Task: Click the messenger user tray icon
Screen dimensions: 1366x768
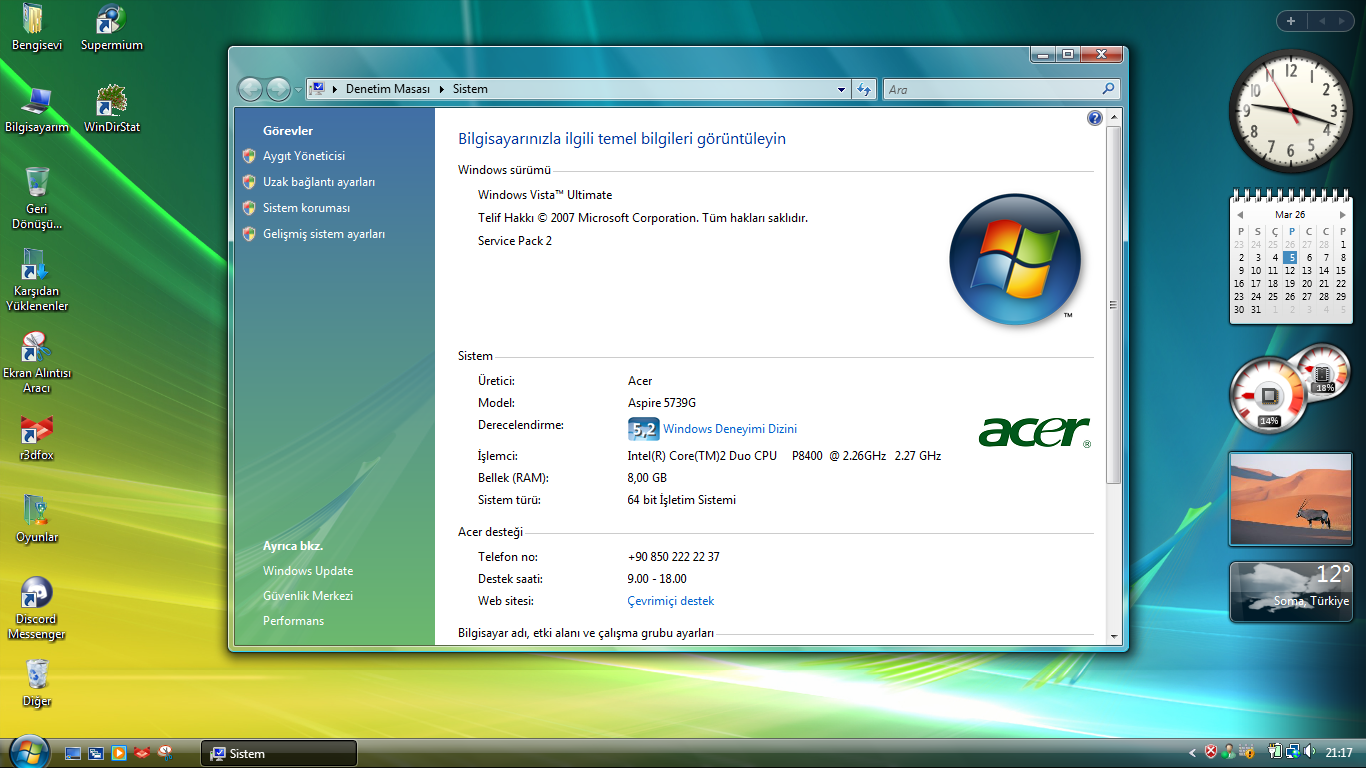Action: [x=1228, y=752]
